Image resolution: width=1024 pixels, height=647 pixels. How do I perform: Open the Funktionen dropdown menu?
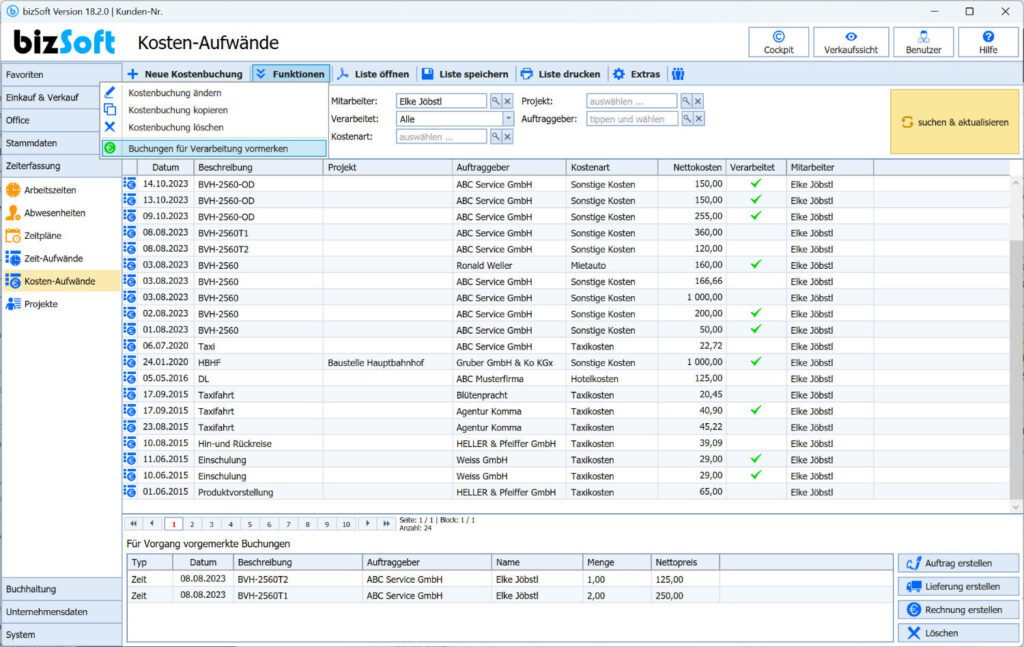click(291, 74)
